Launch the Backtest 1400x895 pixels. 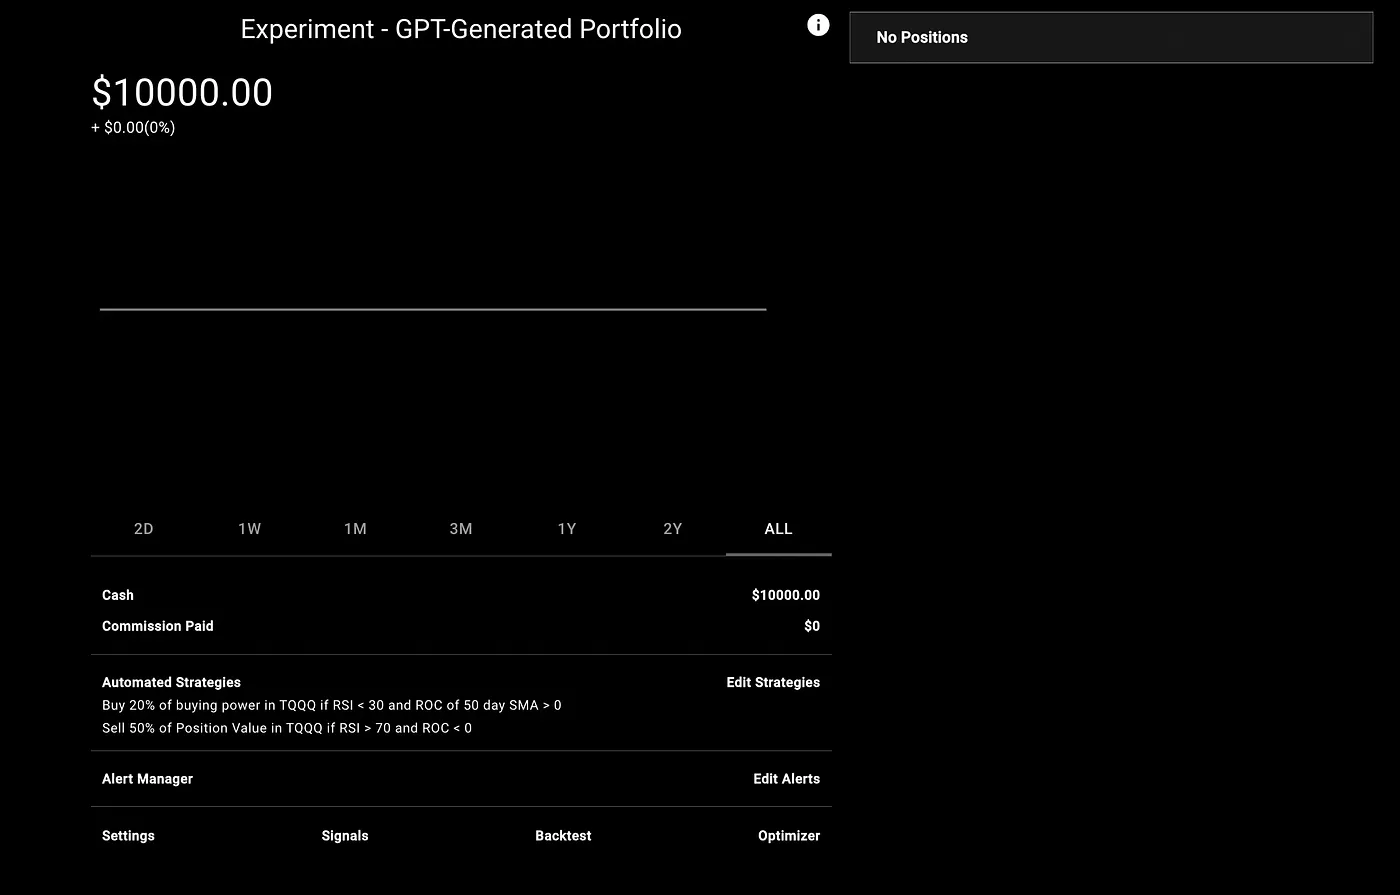(563, 836)
